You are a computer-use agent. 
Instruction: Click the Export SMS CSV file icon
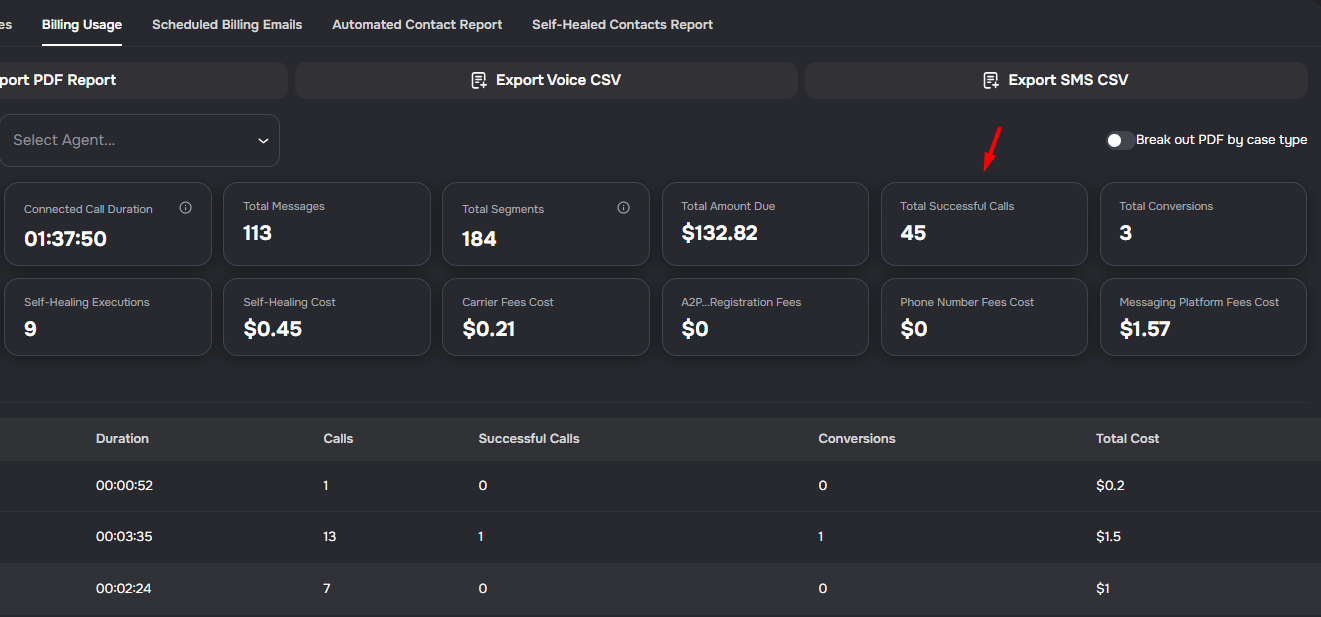(991, 80)
